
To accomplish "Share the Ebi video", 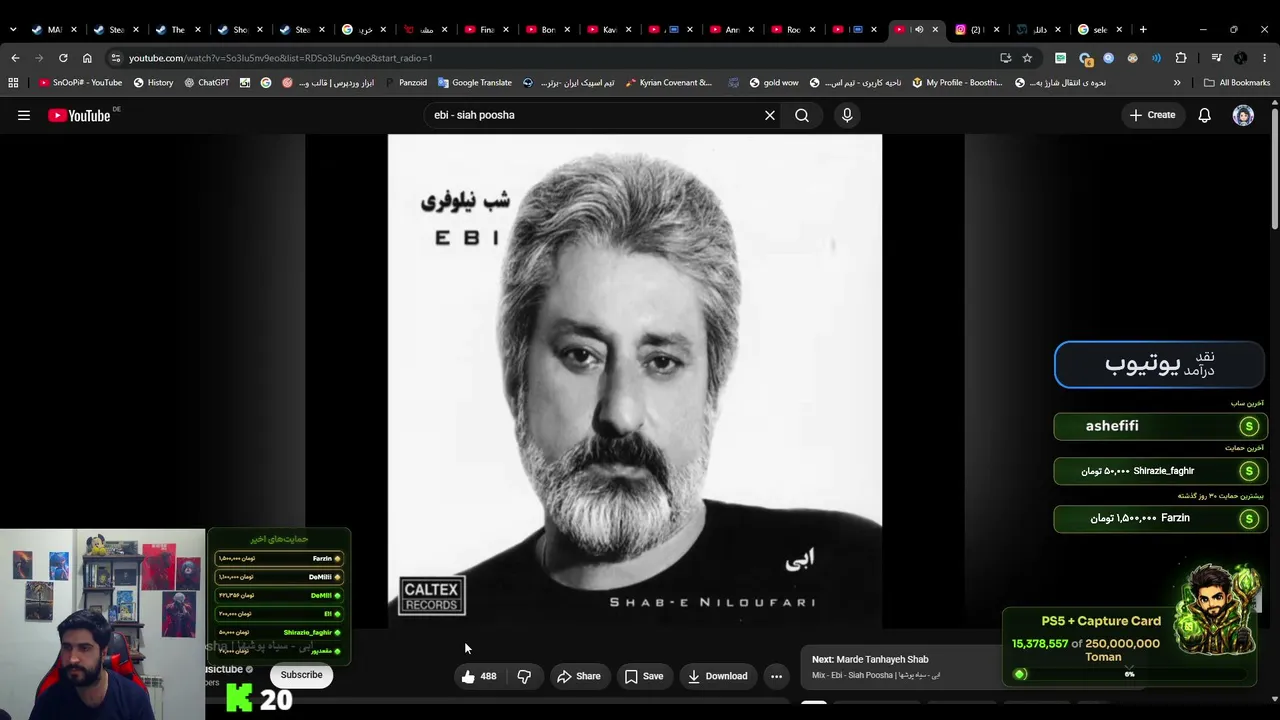I will (579, 676).
